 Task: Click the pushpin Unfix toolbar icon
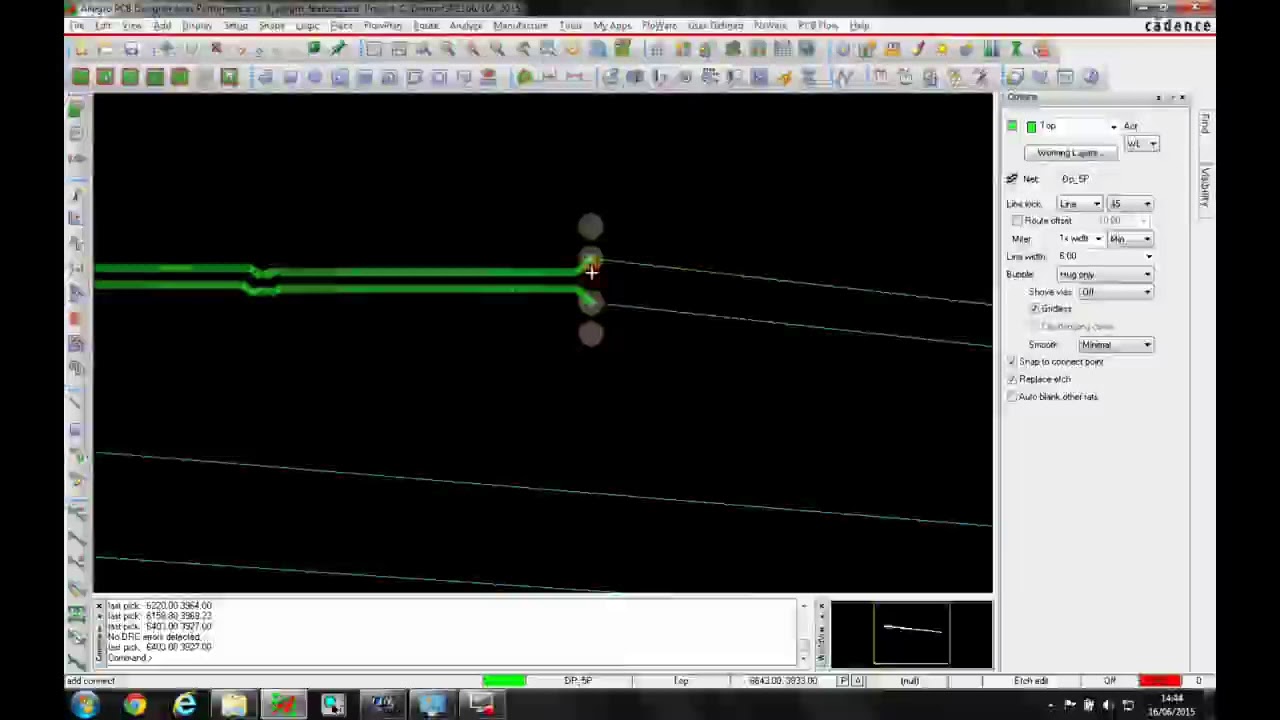(x=338, y=49)
